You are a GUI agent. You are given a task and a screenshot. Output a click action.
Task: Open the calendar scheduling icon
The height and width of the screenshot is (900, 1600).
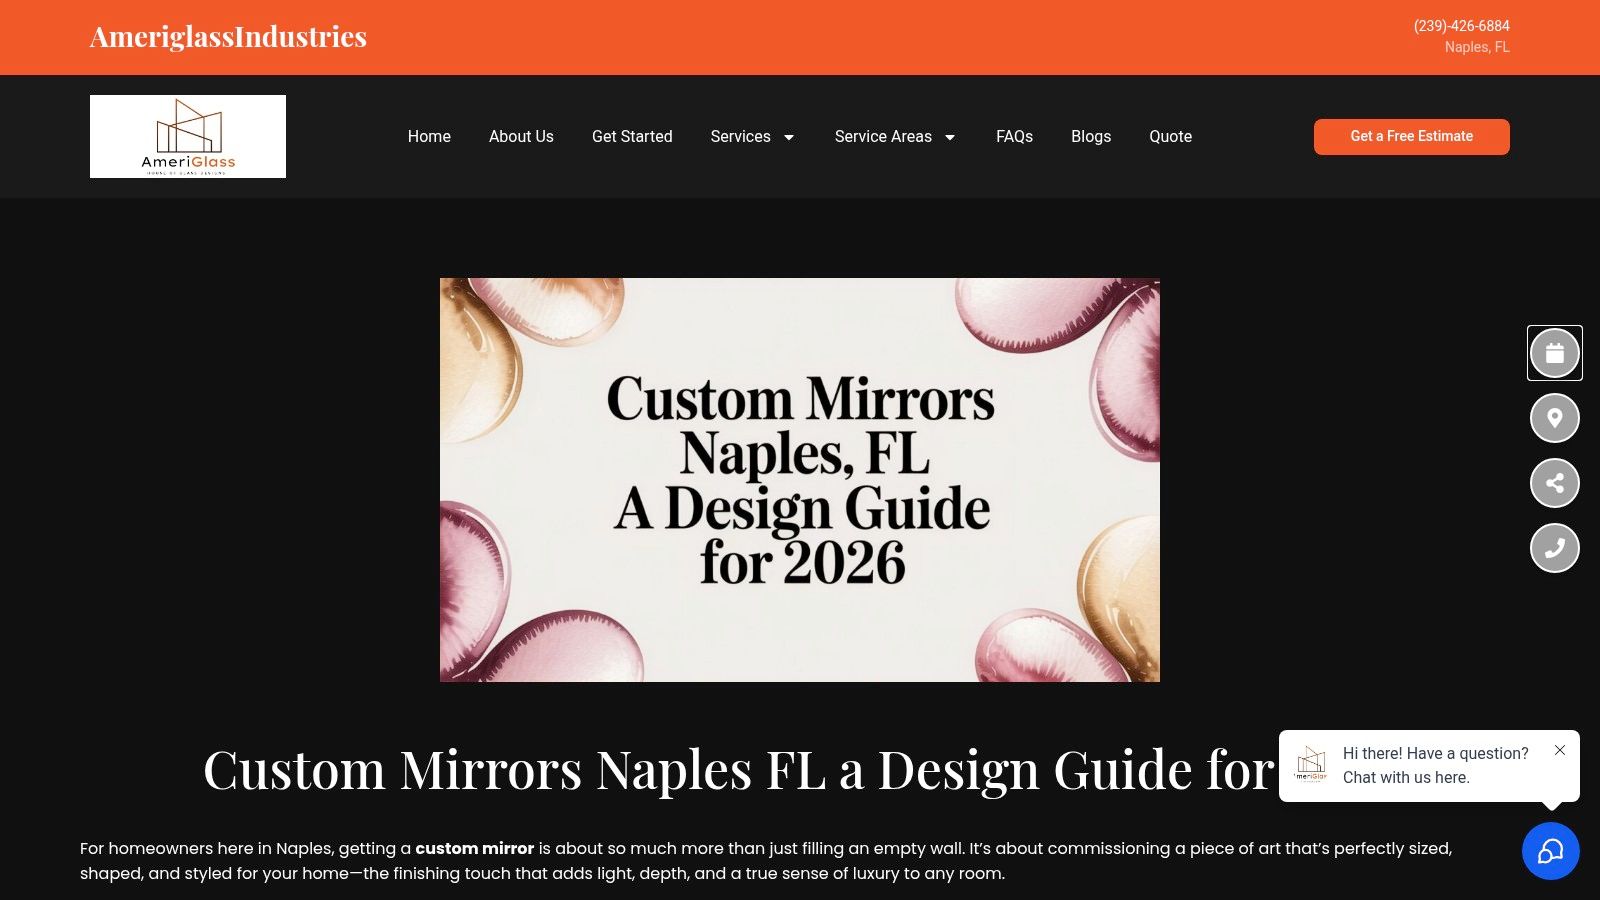[x=1554, y=353]
